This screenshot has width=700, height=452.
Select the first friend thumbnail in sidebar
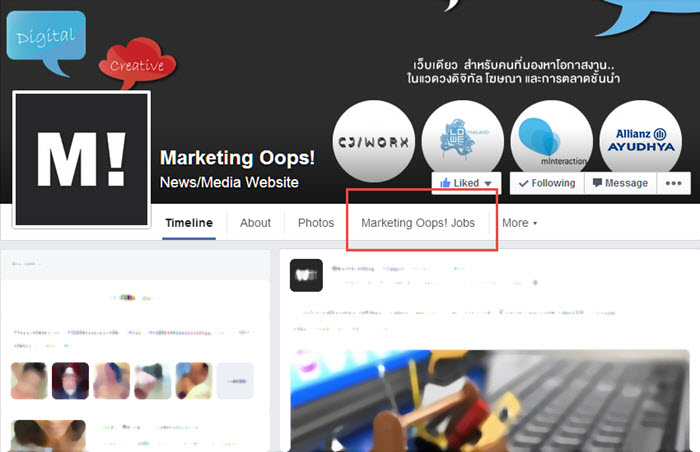(29, 381)
